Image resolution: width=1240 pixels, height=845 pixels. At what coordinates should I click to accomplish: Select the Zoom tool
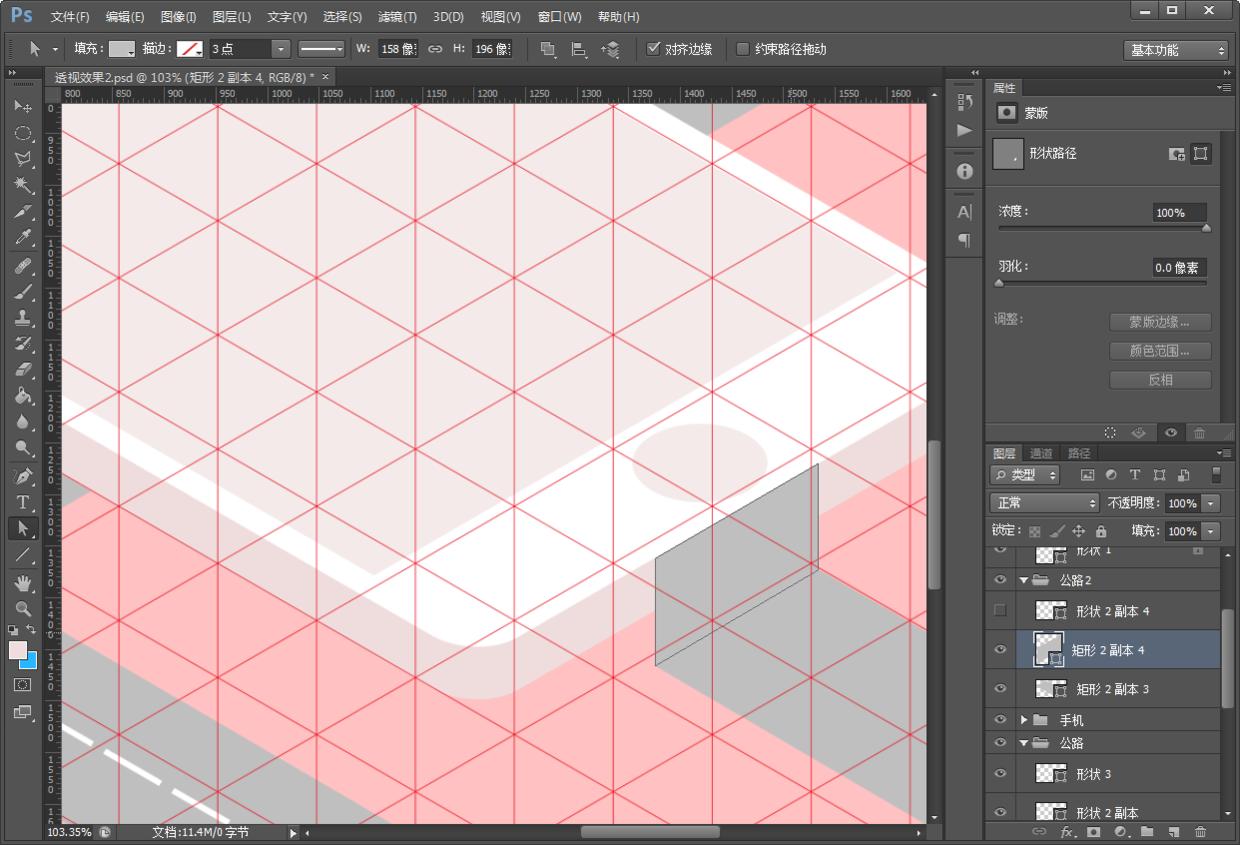23,608
